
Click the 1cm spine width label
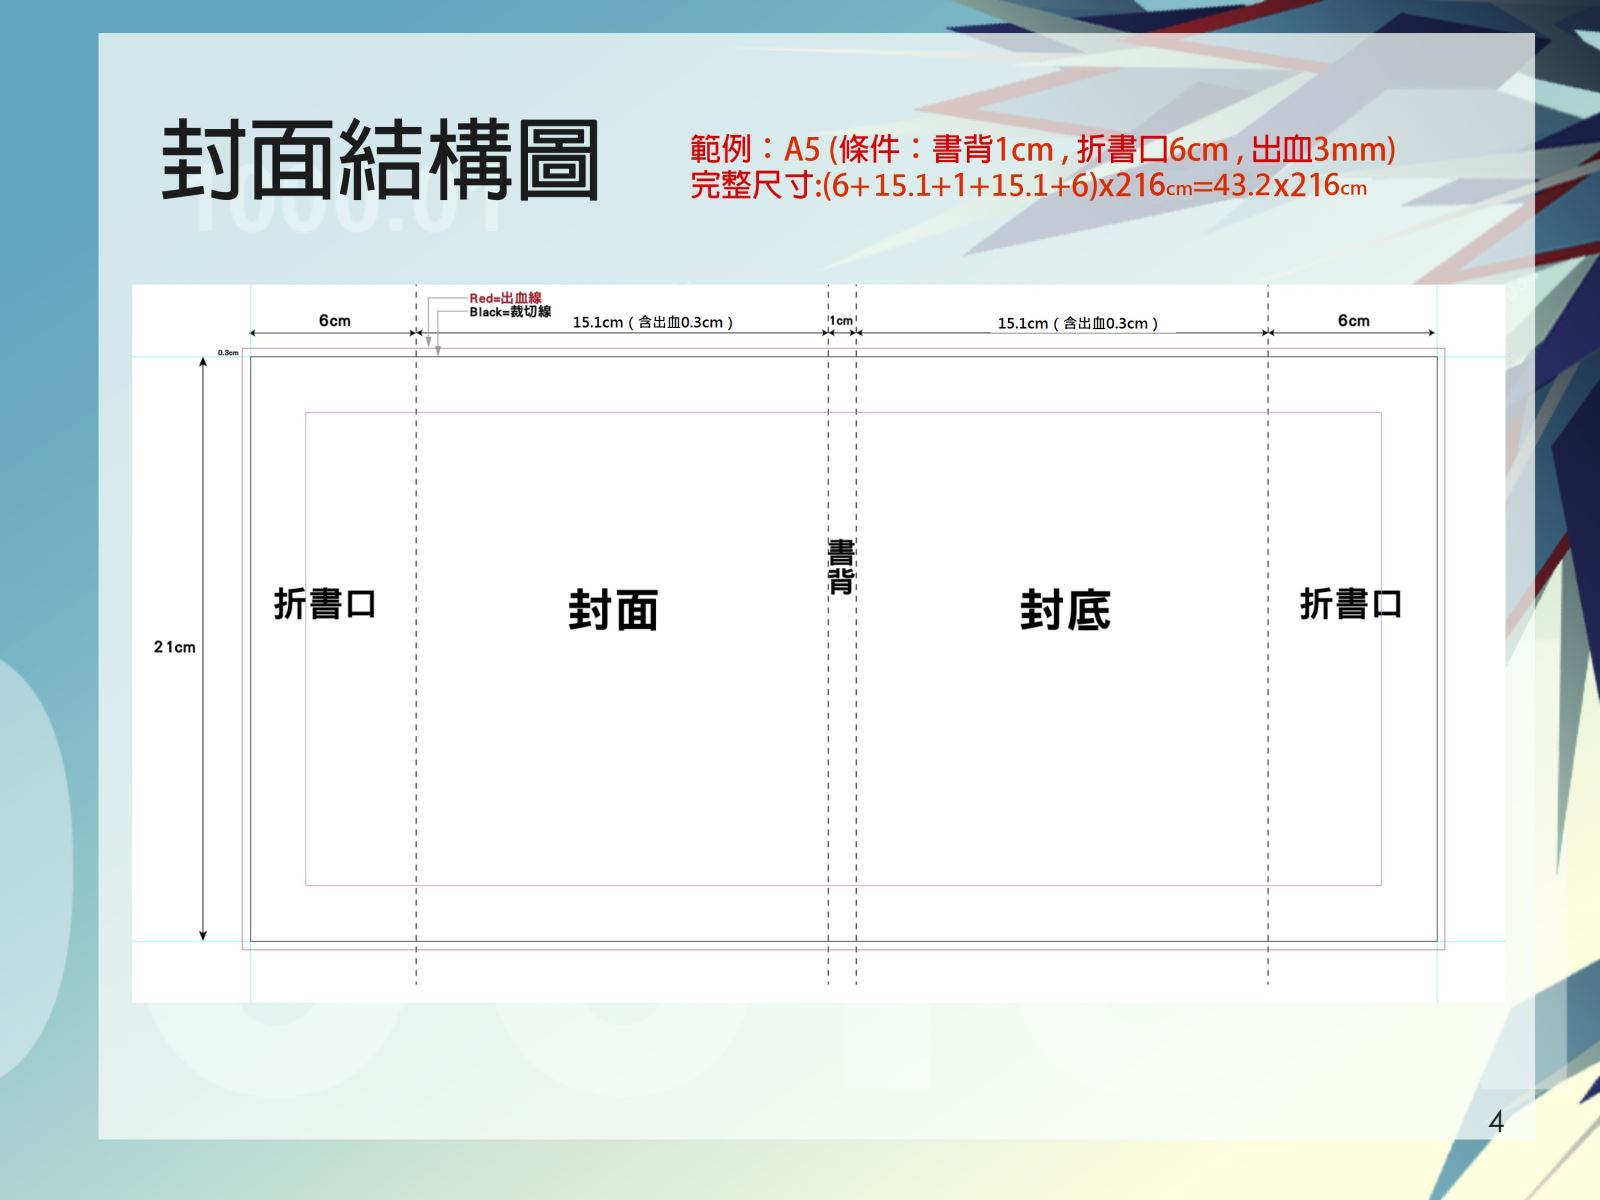842,321
